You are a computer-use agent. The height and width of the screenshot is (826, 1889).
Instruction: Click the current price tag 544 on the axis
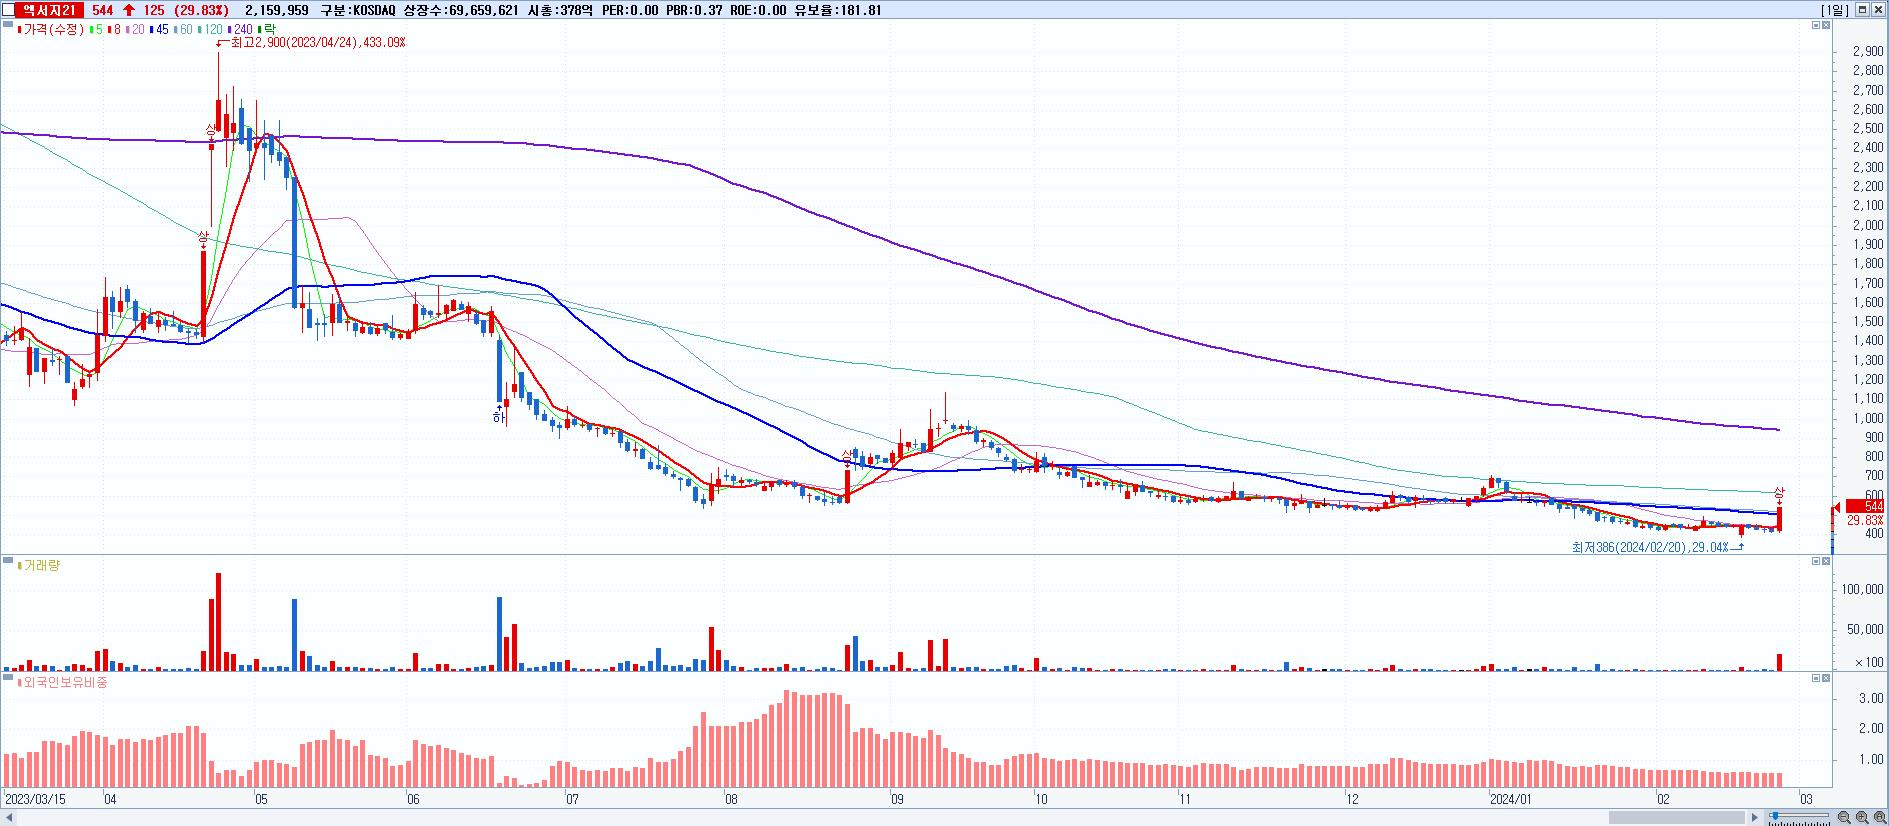coord(1867,506)
